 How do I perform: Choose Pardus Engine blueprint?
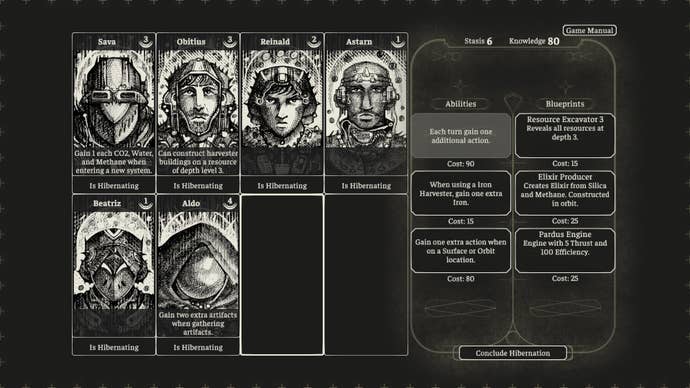point(565,250)
